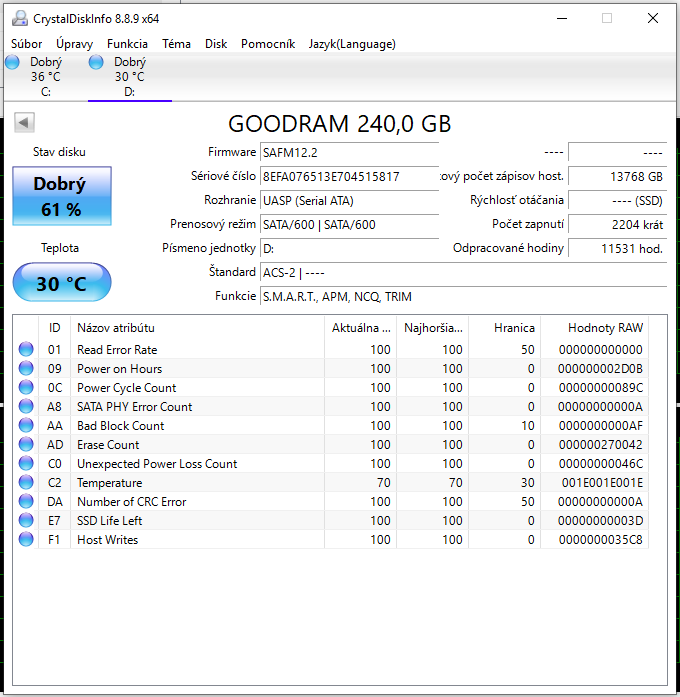The image size is (680, 697).
Task: Click status orb of Unexpected Power Loss Count
Action: [x=26, y=464]
